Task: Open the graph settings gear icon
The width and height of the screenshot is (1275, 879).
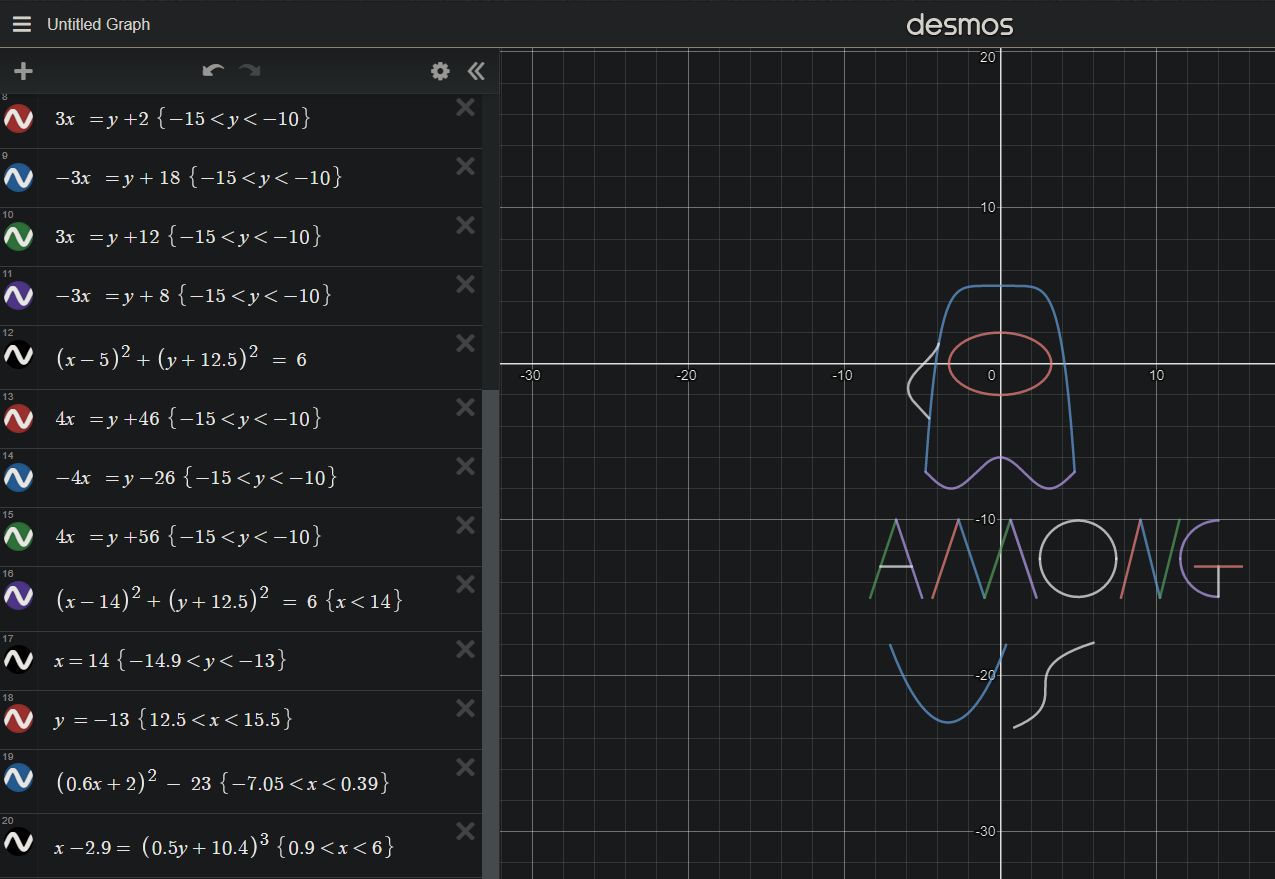Action: [439, 71]
